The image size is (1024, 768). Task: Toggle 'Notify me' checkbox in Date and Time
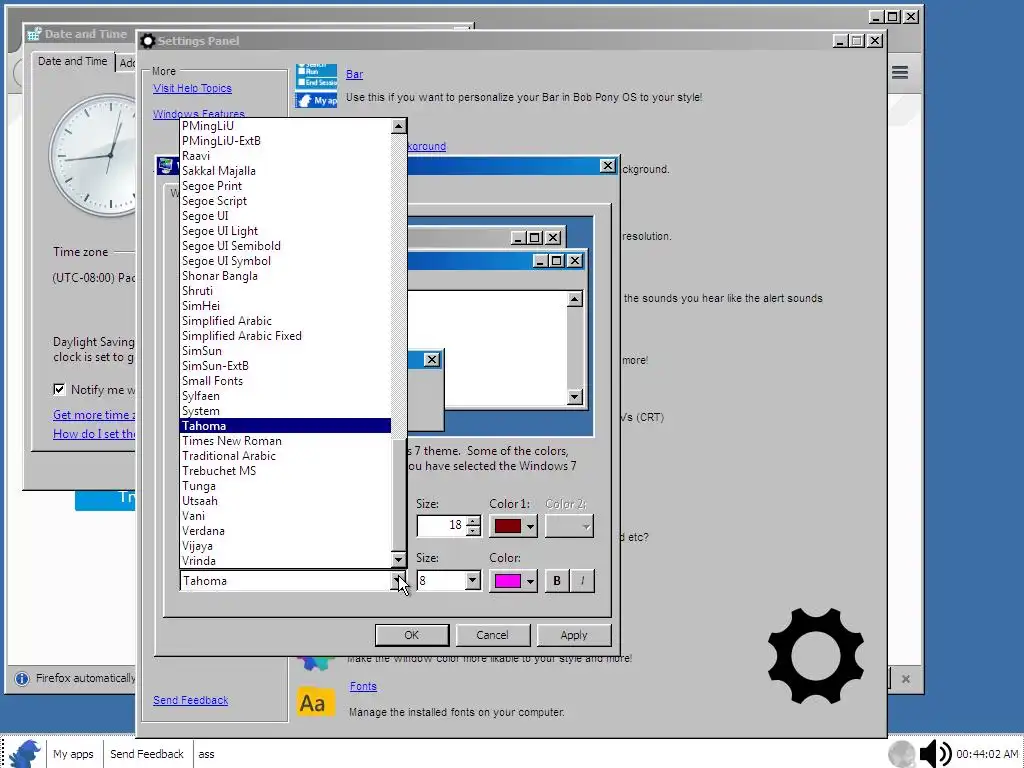pyautogui.click(x=59, y=389)
